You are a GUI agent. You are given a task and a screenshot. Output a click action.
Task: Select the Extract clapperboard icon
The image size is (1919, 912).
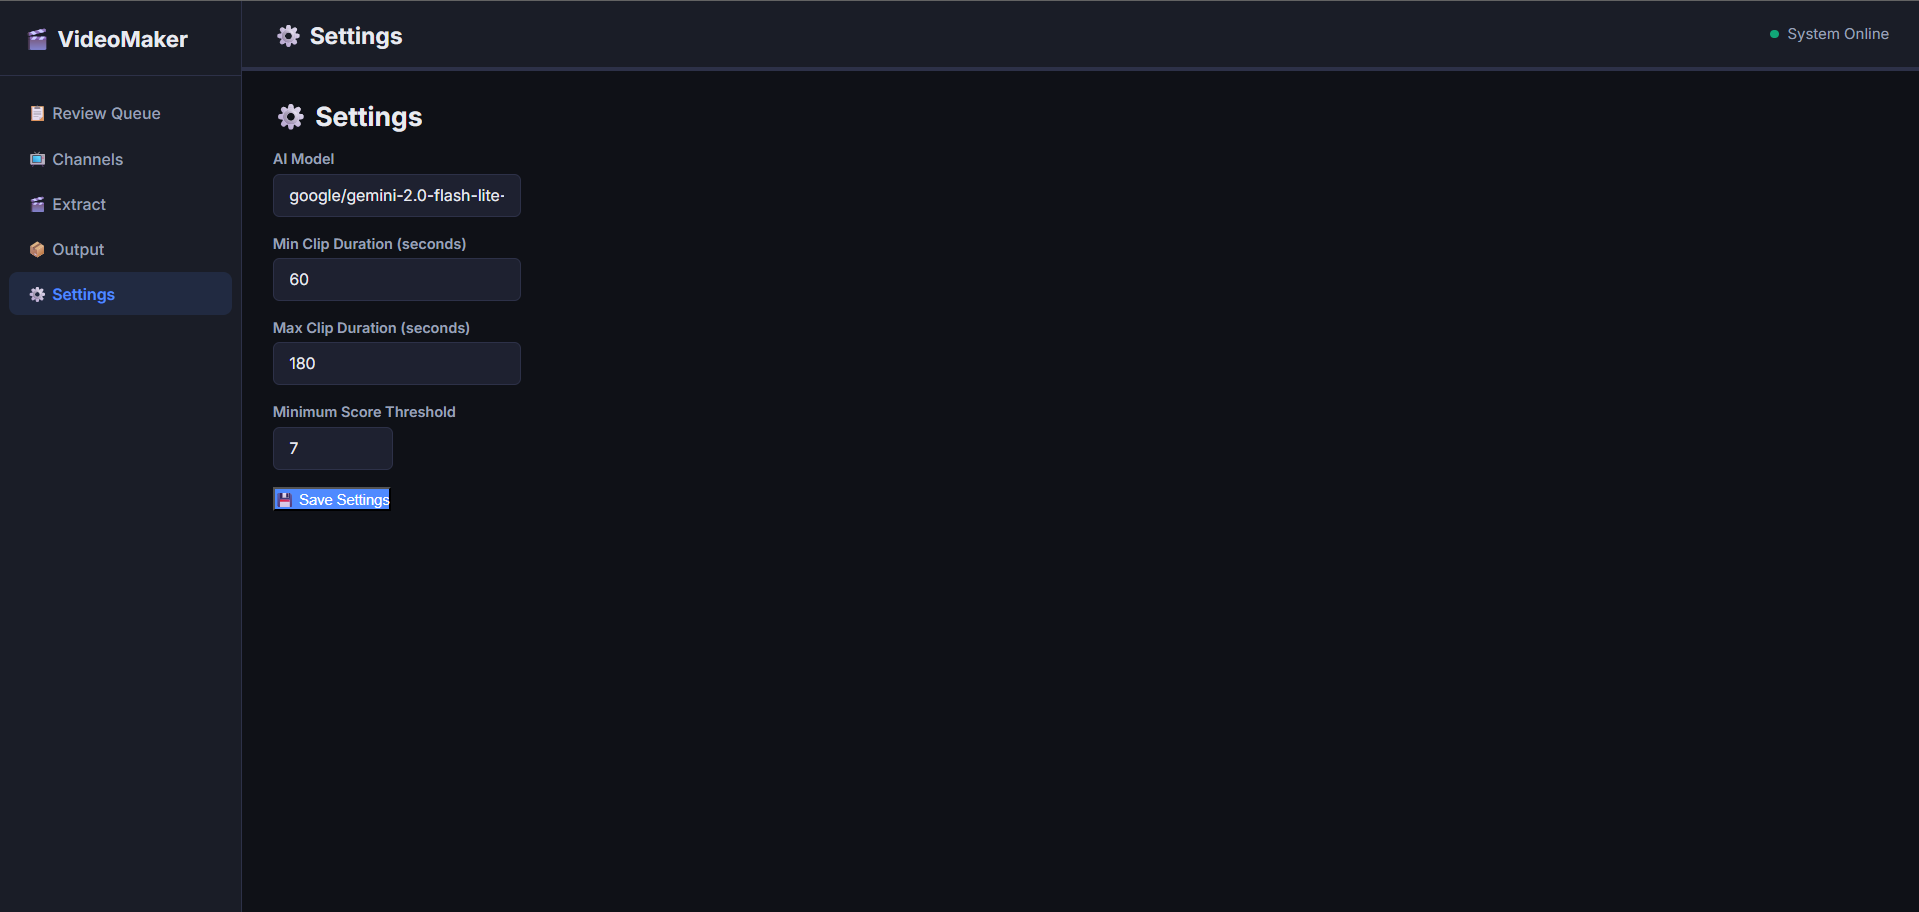click(35, 204)
